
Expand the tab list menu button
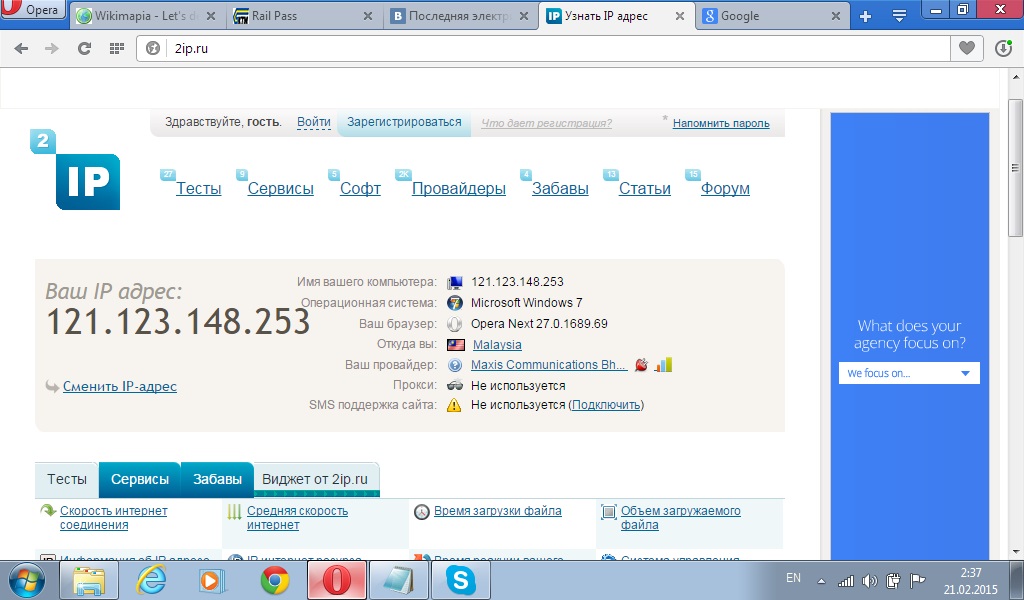(899, 16)
